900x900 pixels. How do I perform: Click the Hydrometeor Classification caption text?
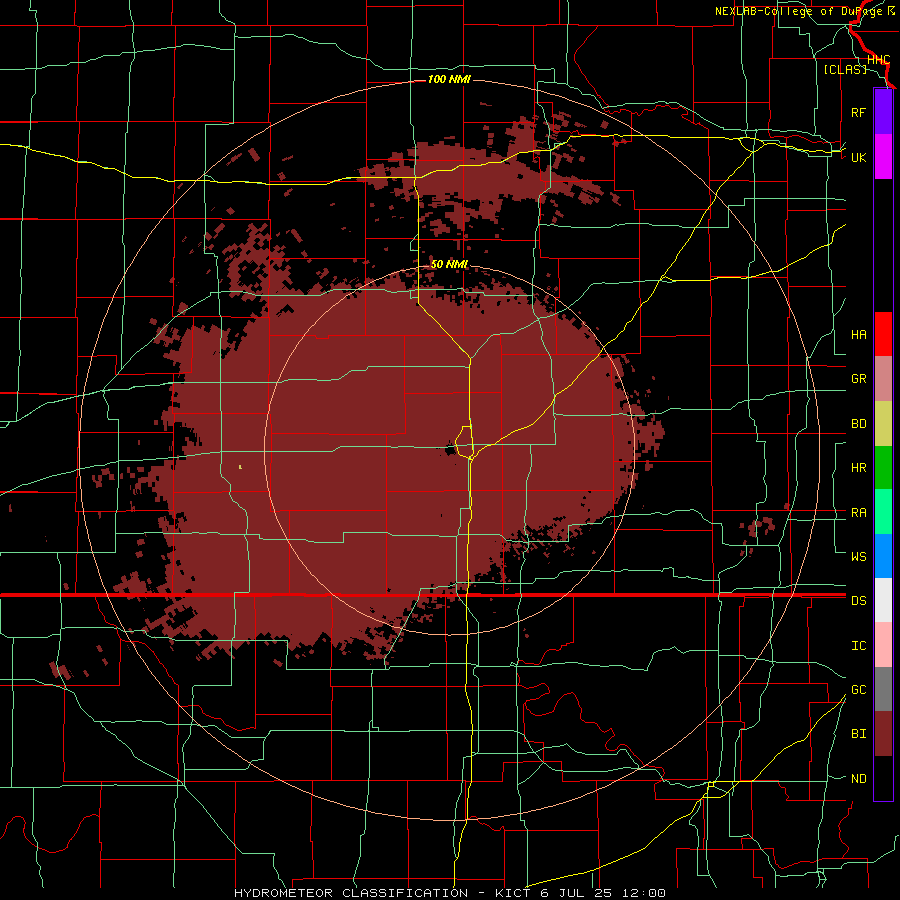tap(351, 893)
